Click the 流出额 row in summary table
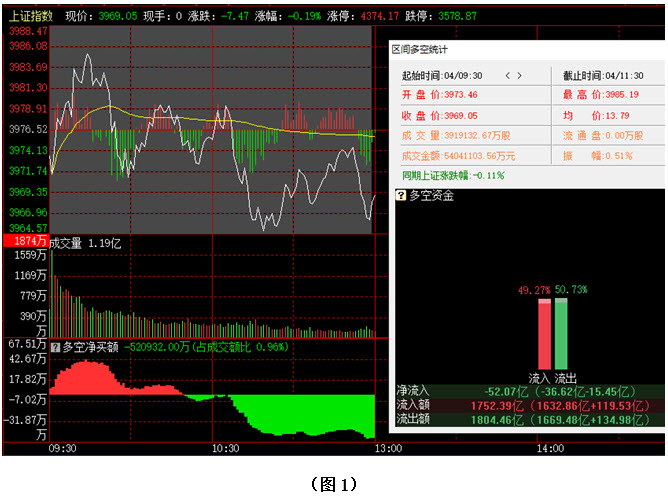 coord(528,419)
